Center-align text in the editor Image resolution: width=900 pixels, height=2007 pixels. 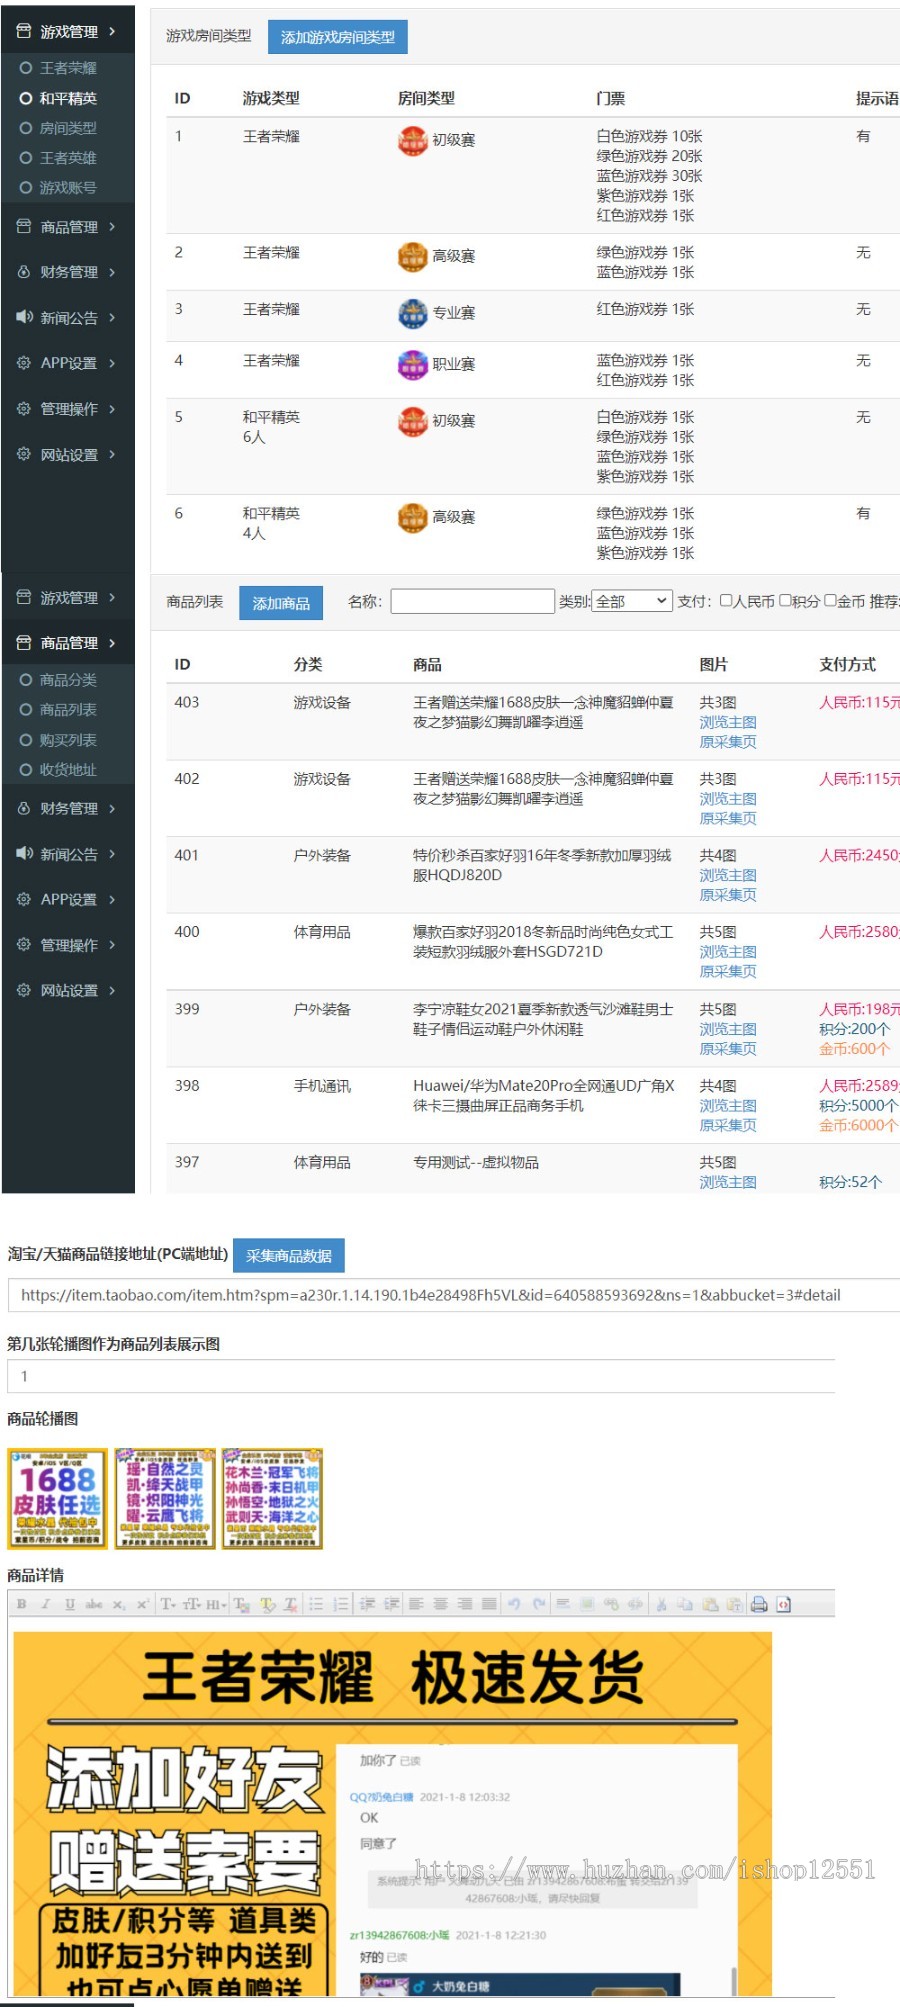coord(441,1604)
